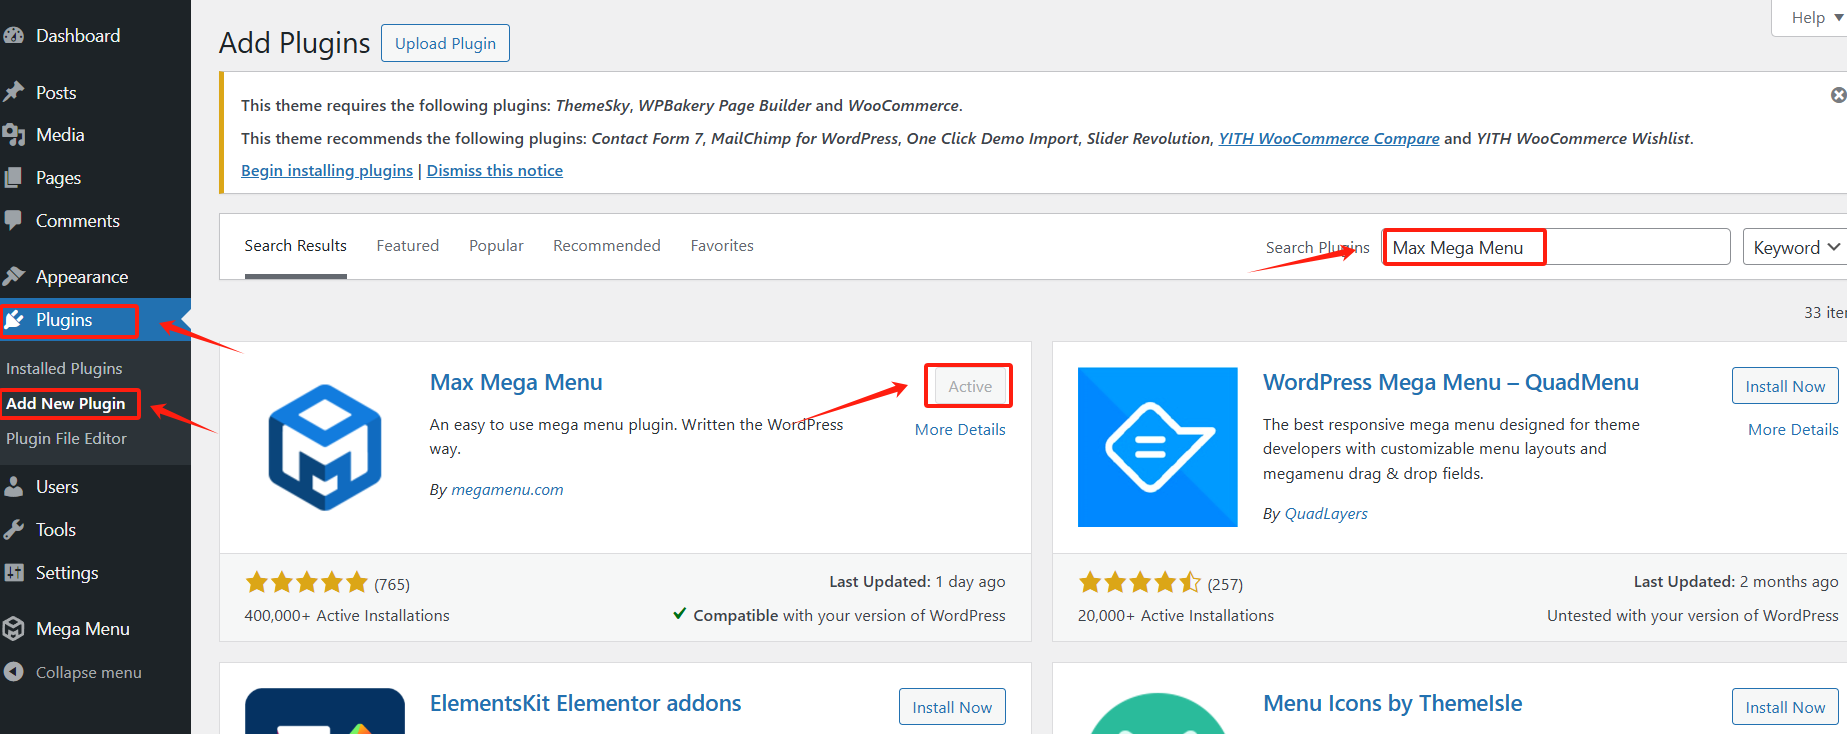Image resolution: width=1847 pixels, height=734 pixels.
Task: Click the Max Mega Menu star rating
Action: (x=307, y=583)
